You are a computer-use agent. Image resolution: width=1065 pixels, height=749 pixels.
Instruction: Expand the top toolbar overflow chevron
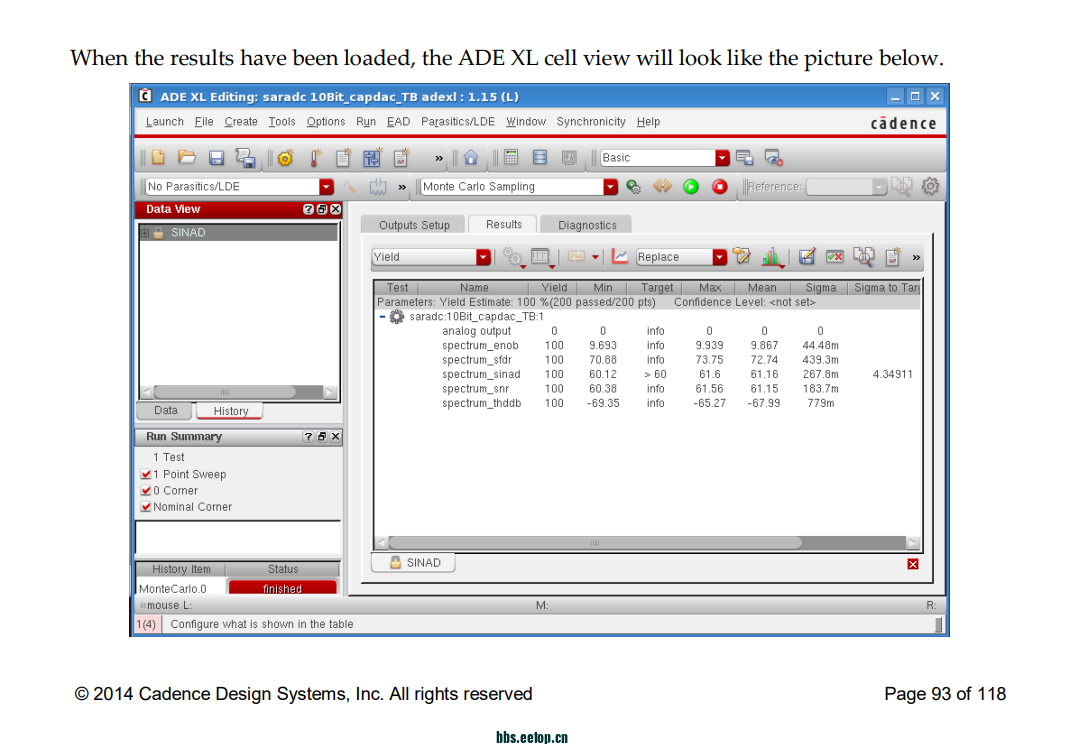tap(439, 158)
